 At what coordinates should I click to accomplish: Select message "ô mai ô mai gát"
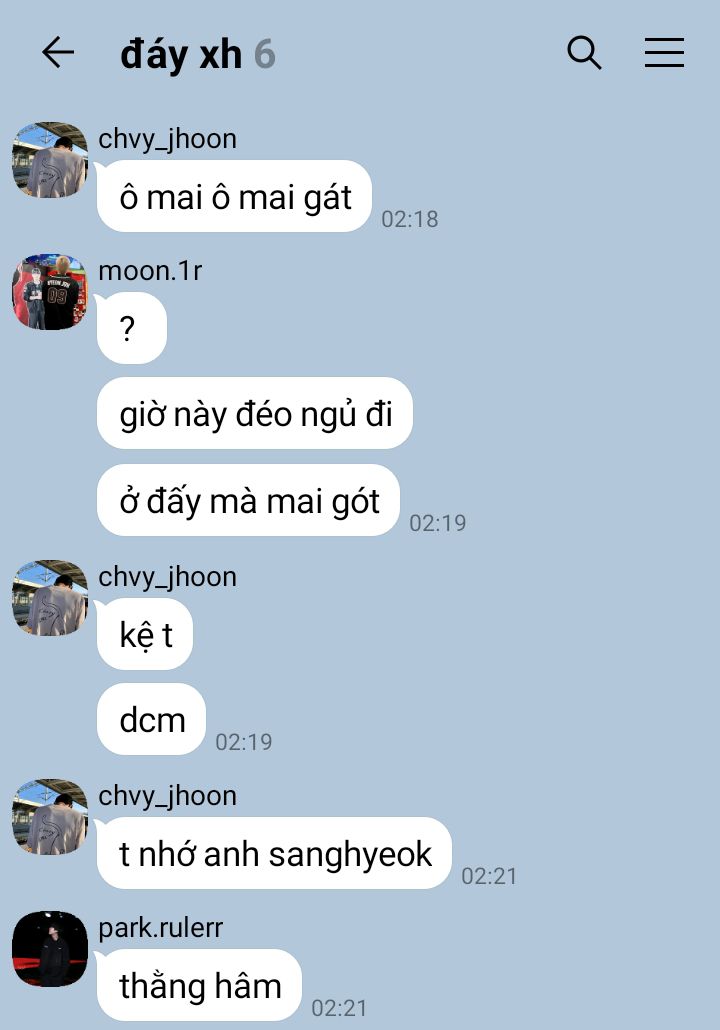pyautogui.click(x=235, y=196)
